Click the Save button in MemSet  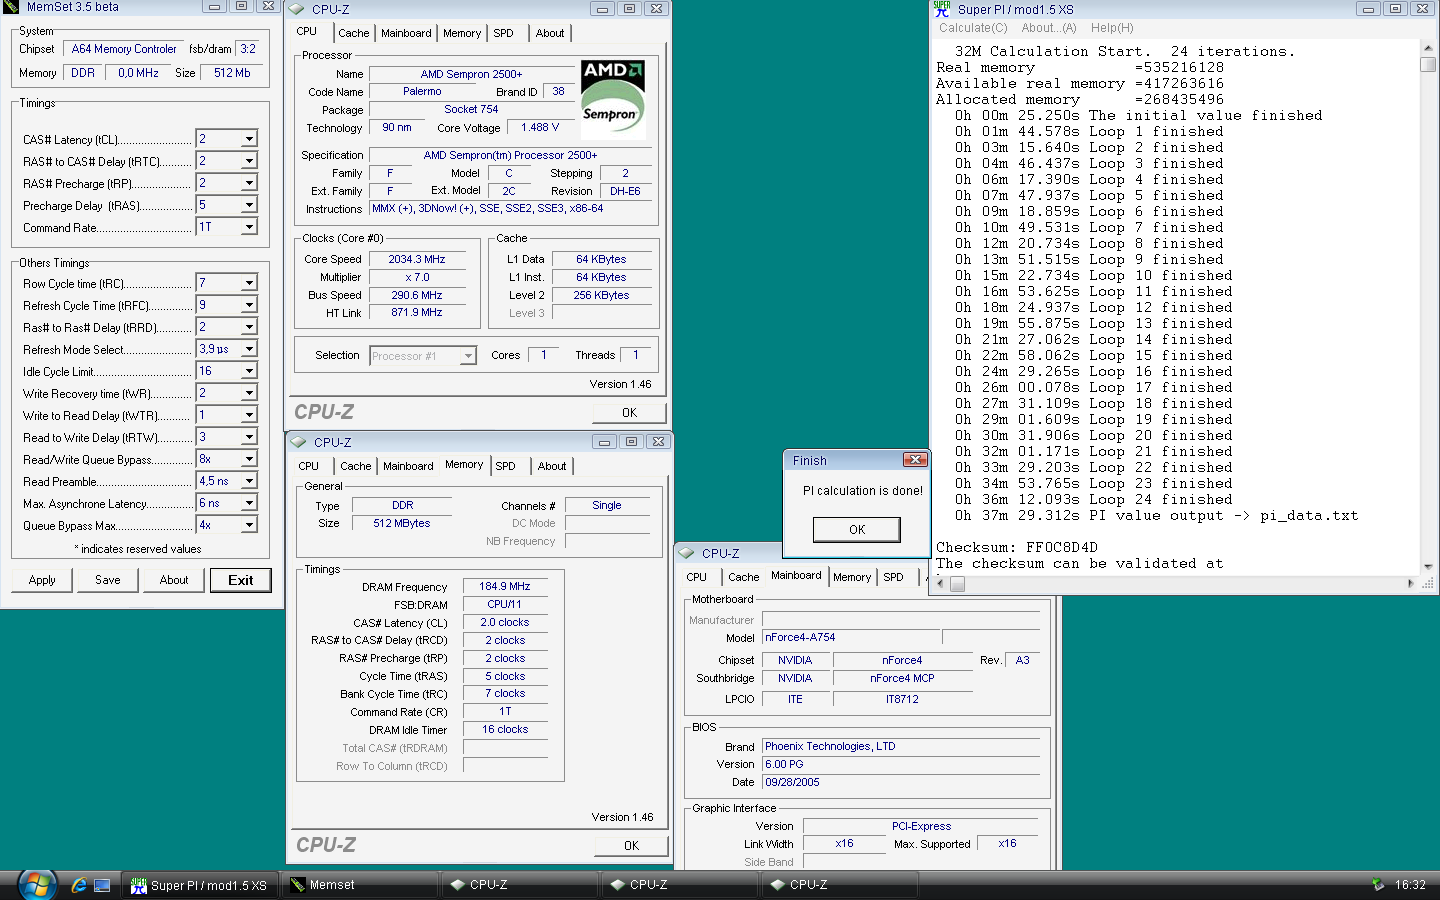pos(108,580)
